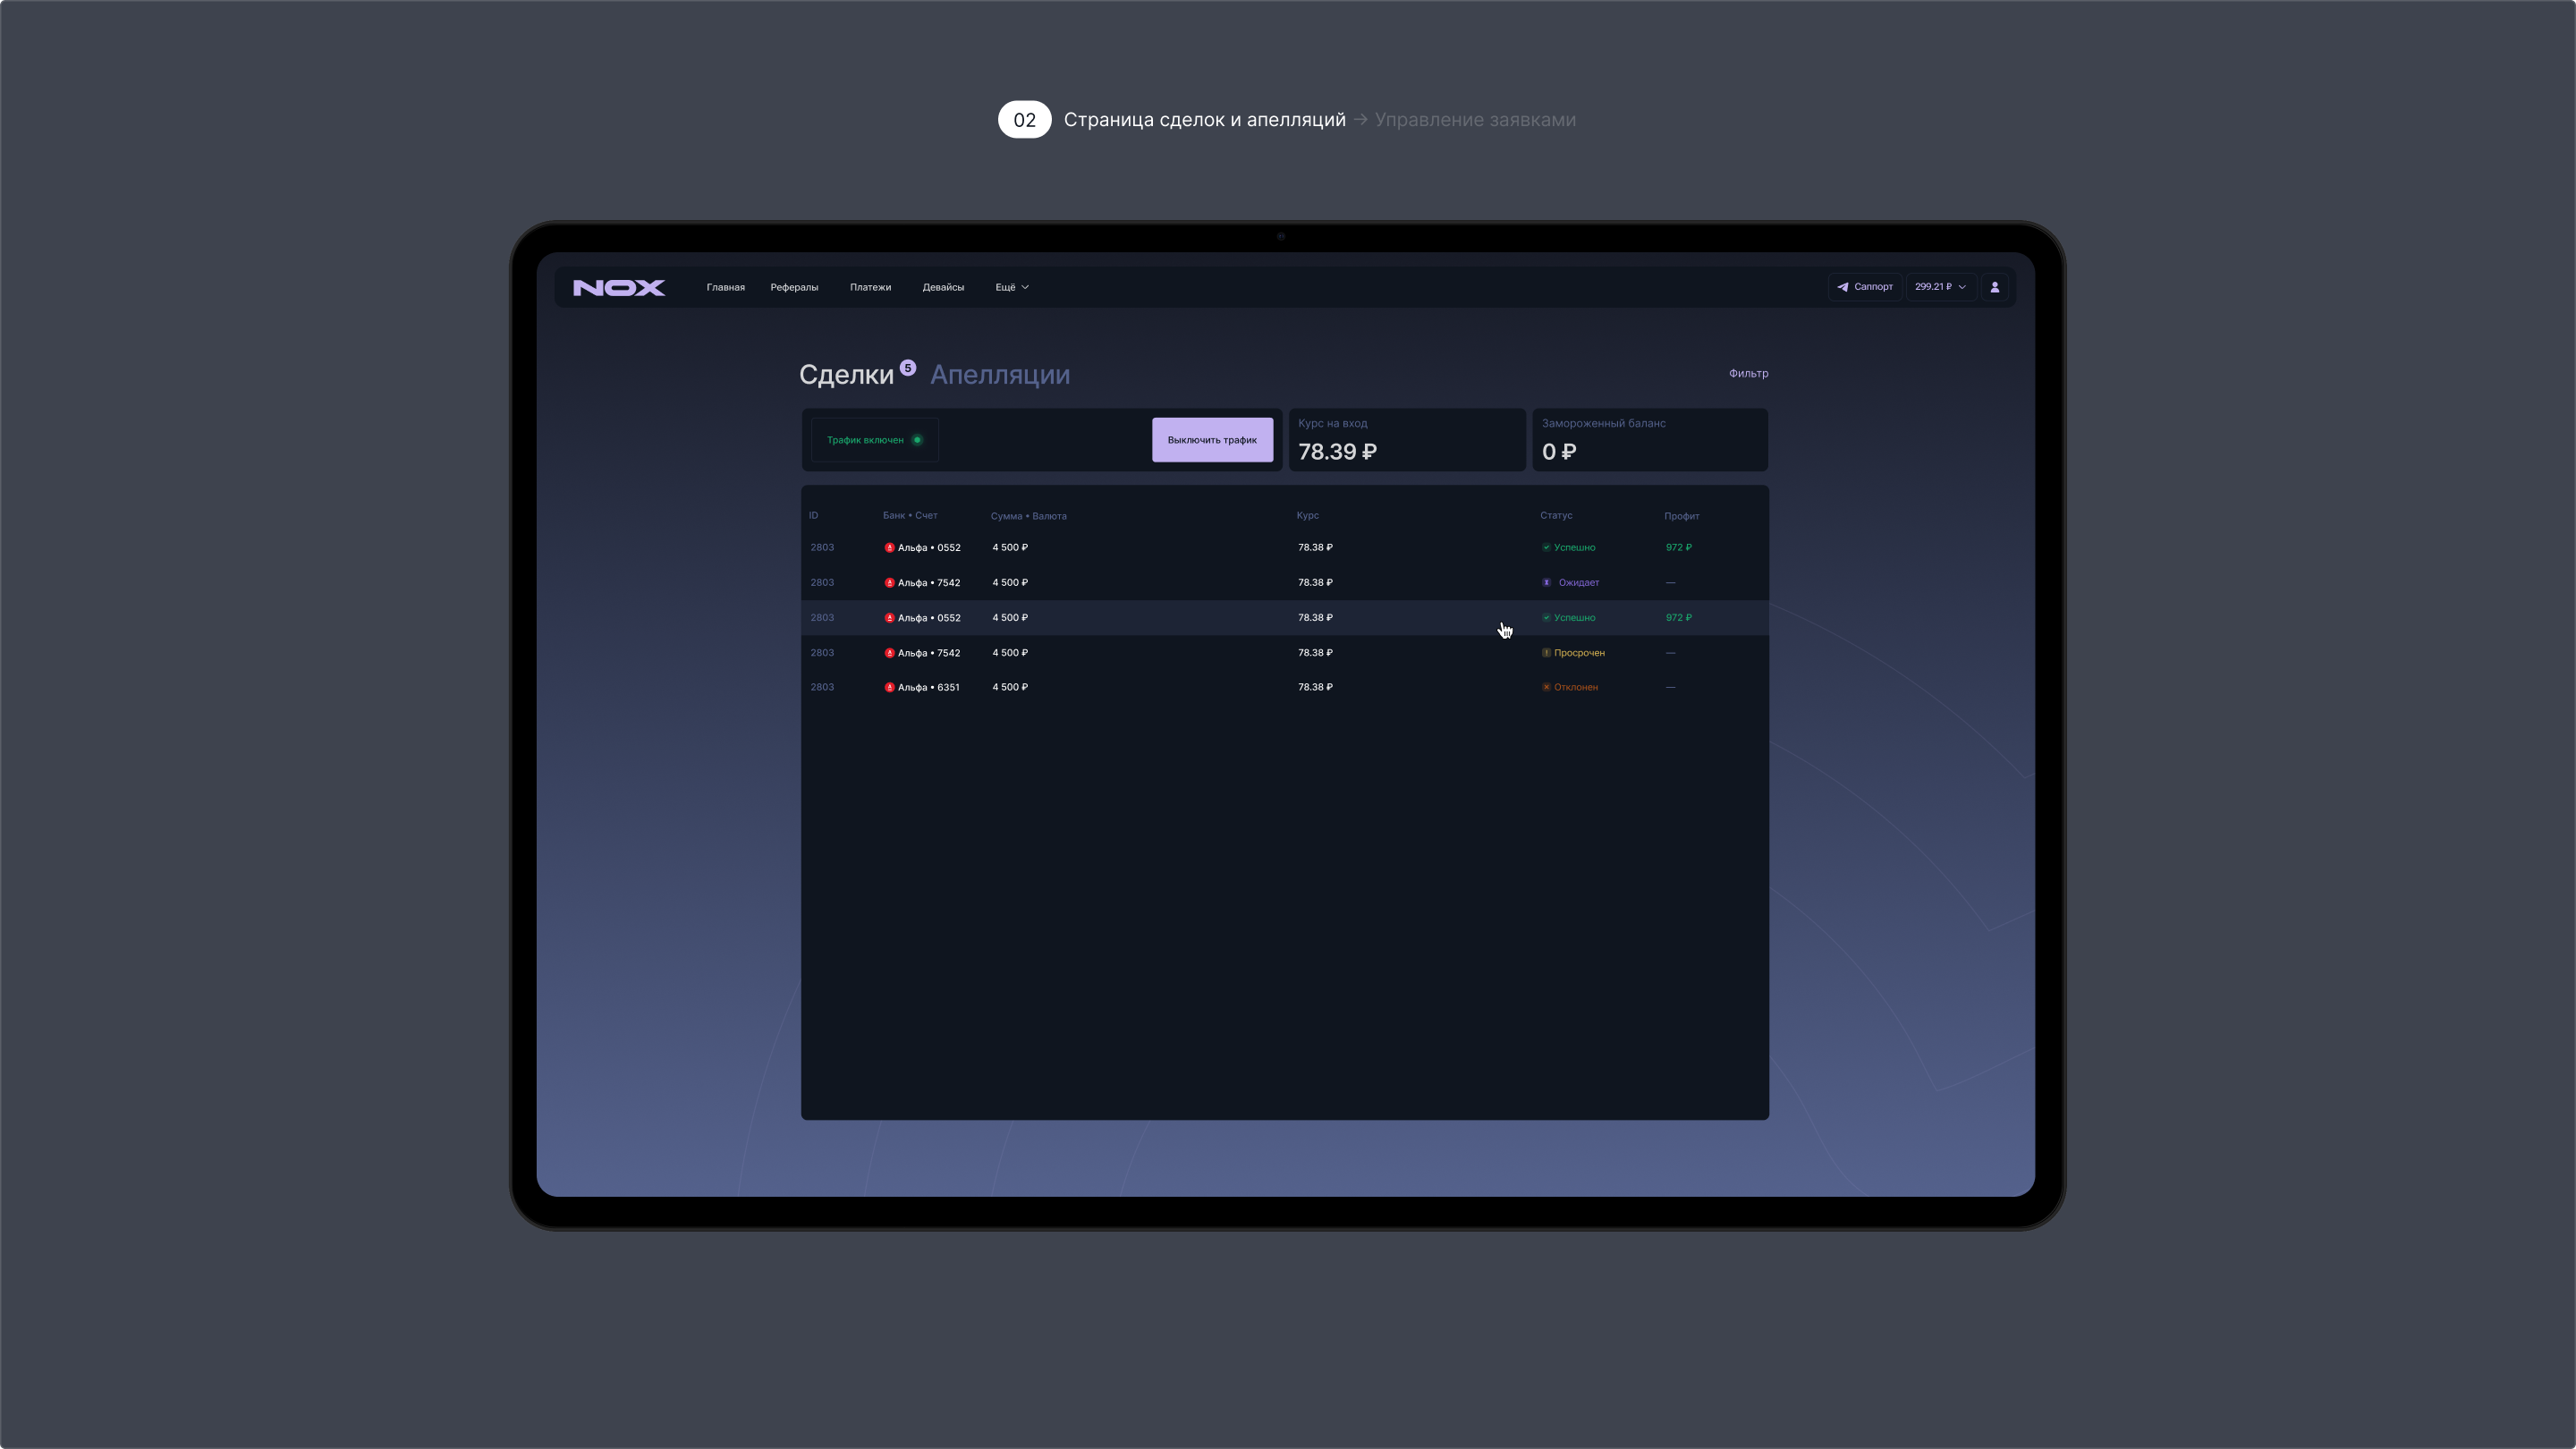Select the Сделки tab
The image size is (2576, 1449).
click(x=846, y=375)
